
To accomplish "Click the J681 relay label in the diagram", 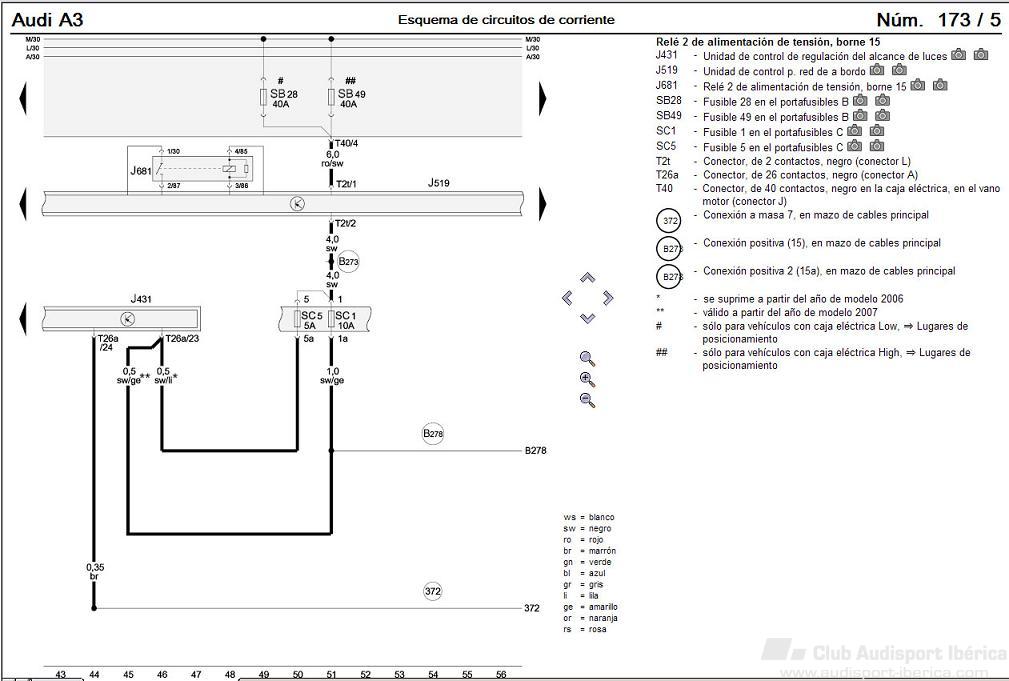I will pyautogui.click(x=141, y=171).
